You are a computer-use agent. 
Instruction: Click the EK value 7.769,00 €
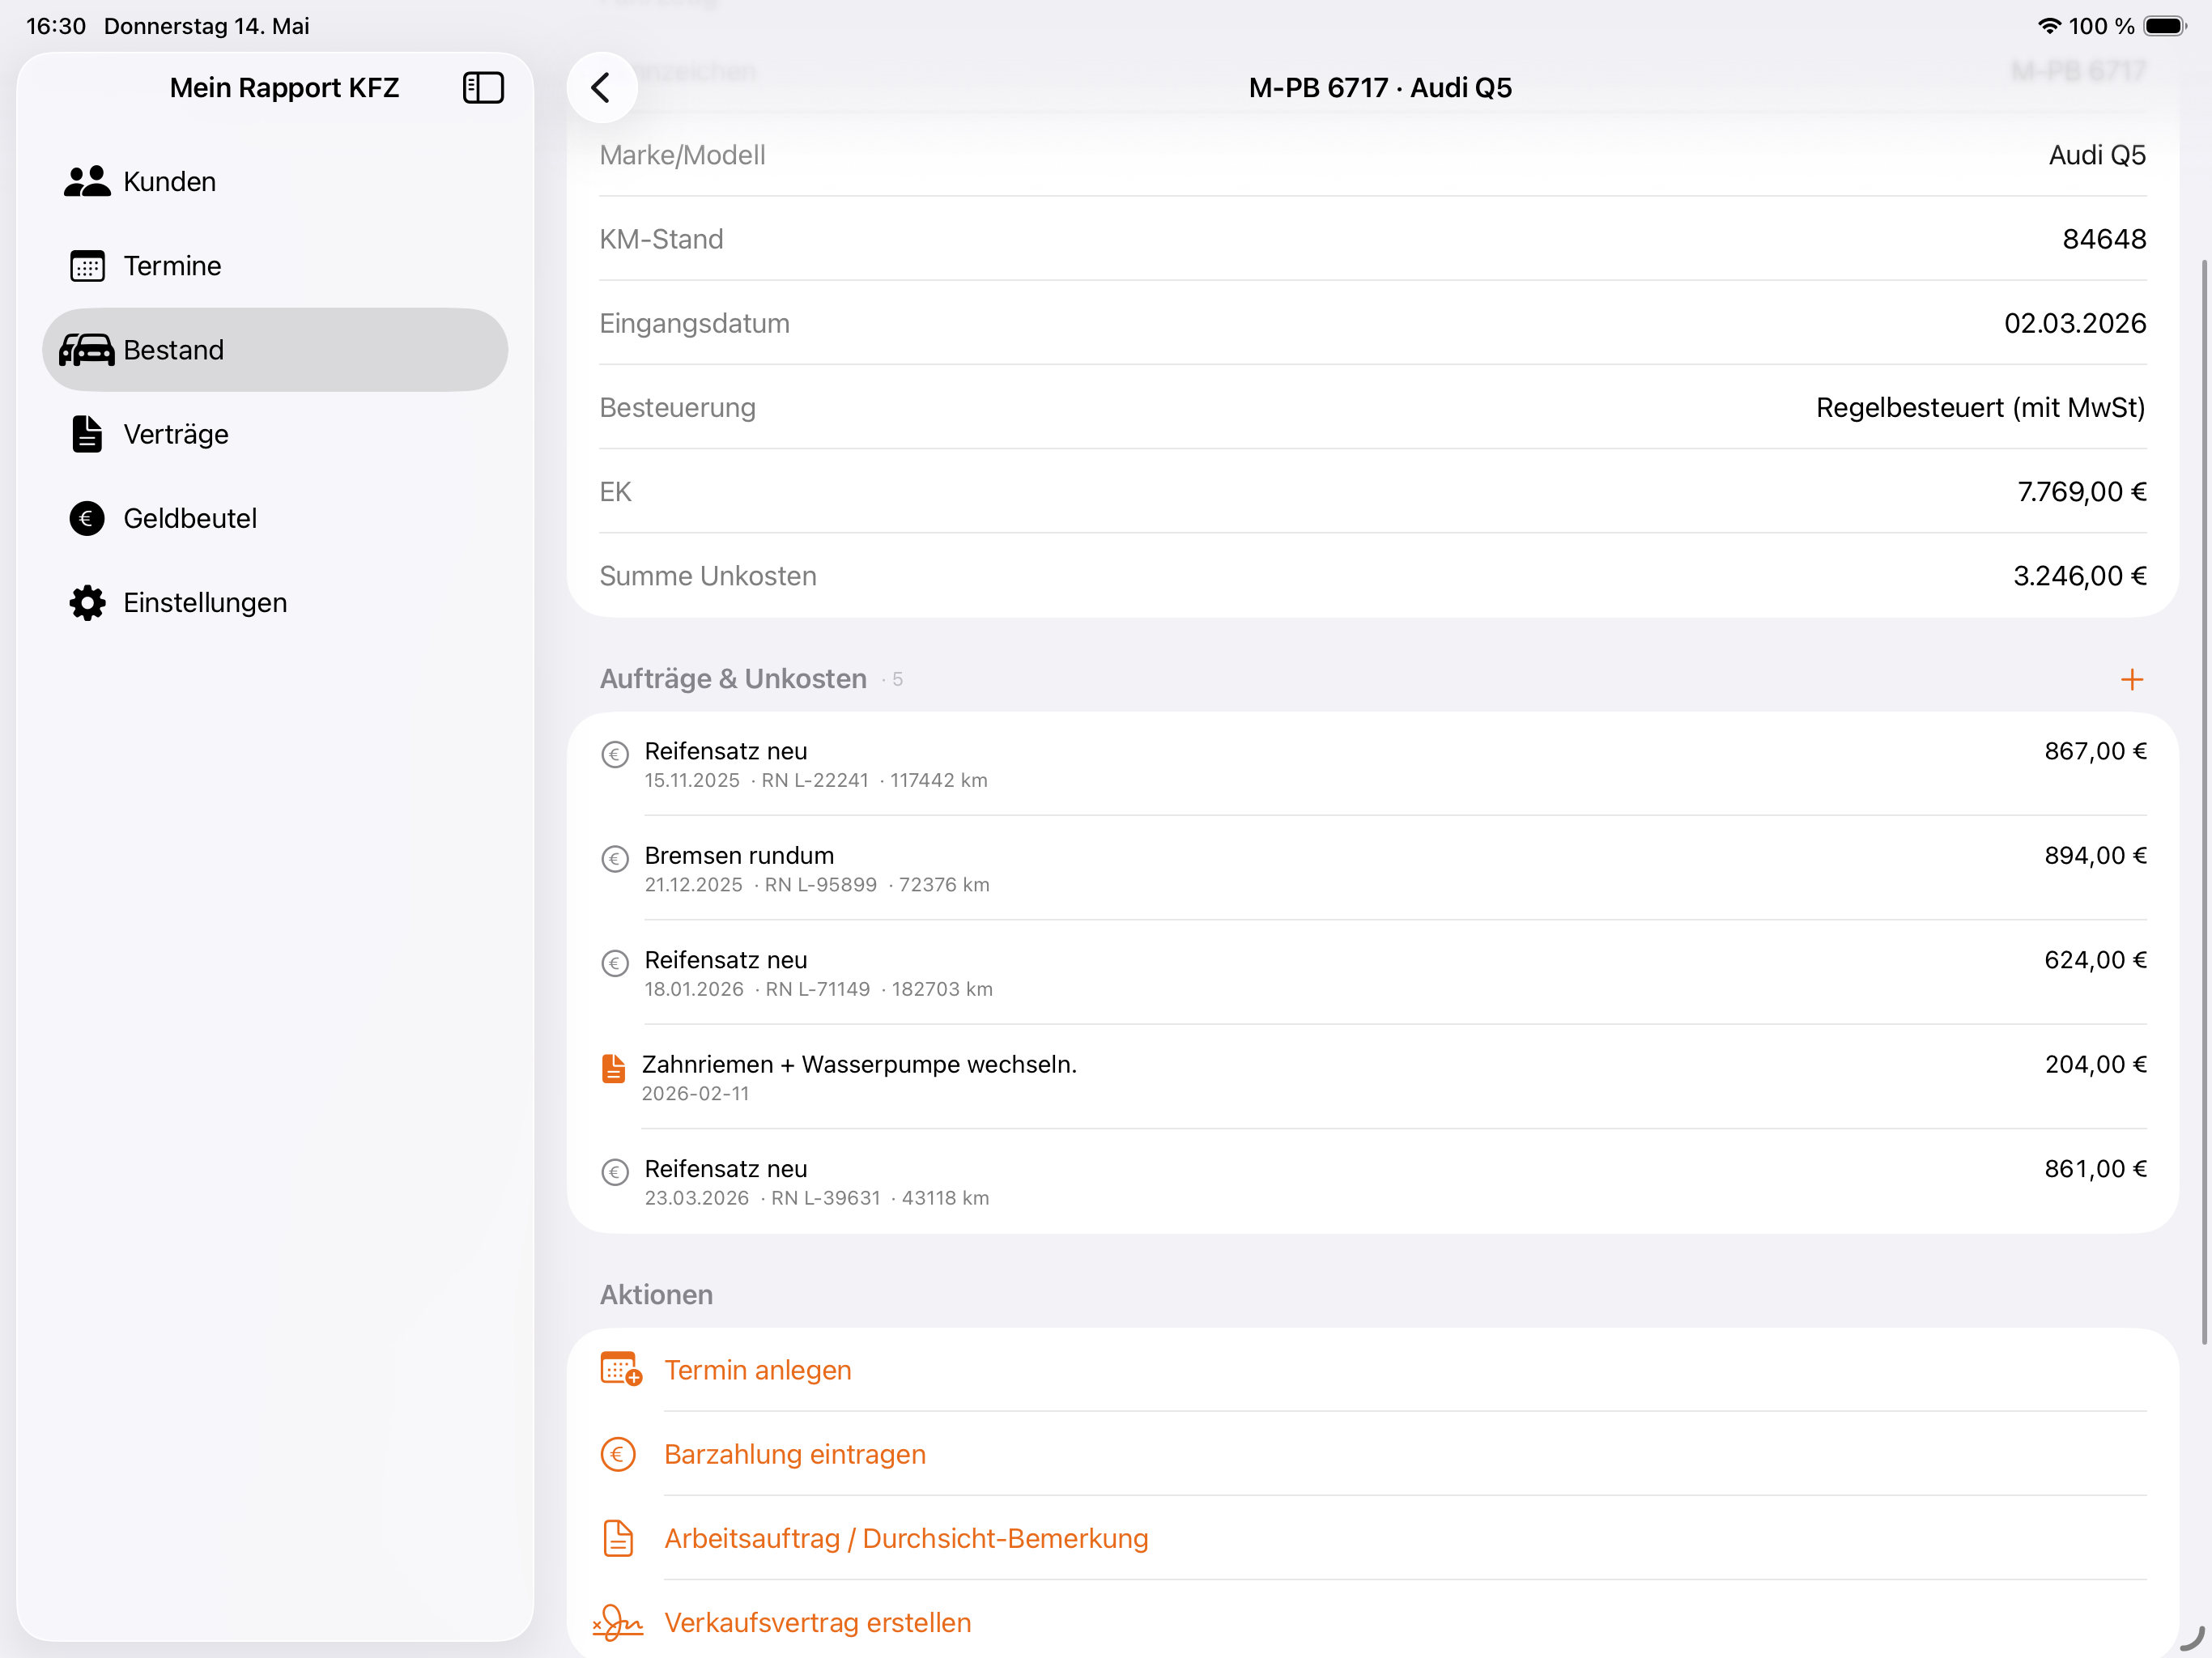coord(2081,492)
